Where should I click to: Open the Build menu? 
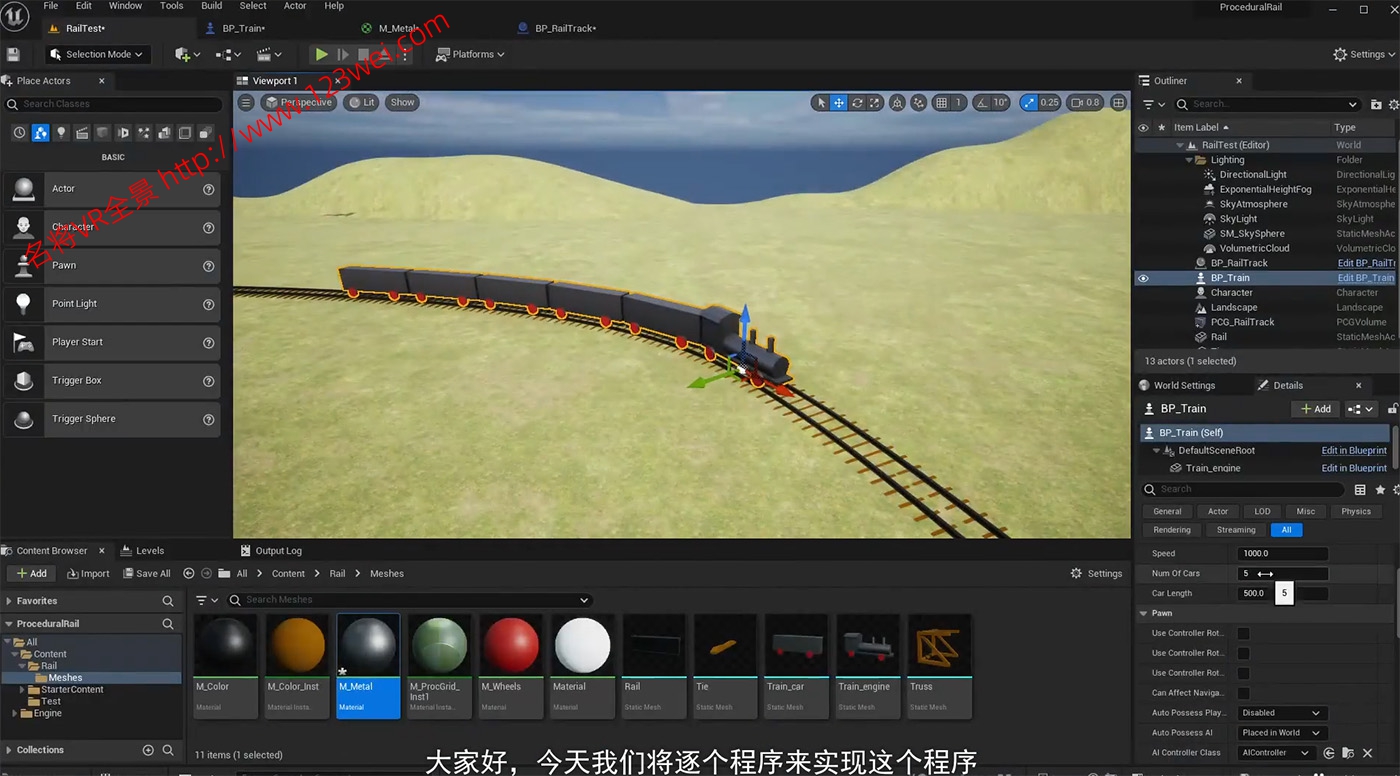[x=211, y=6]
